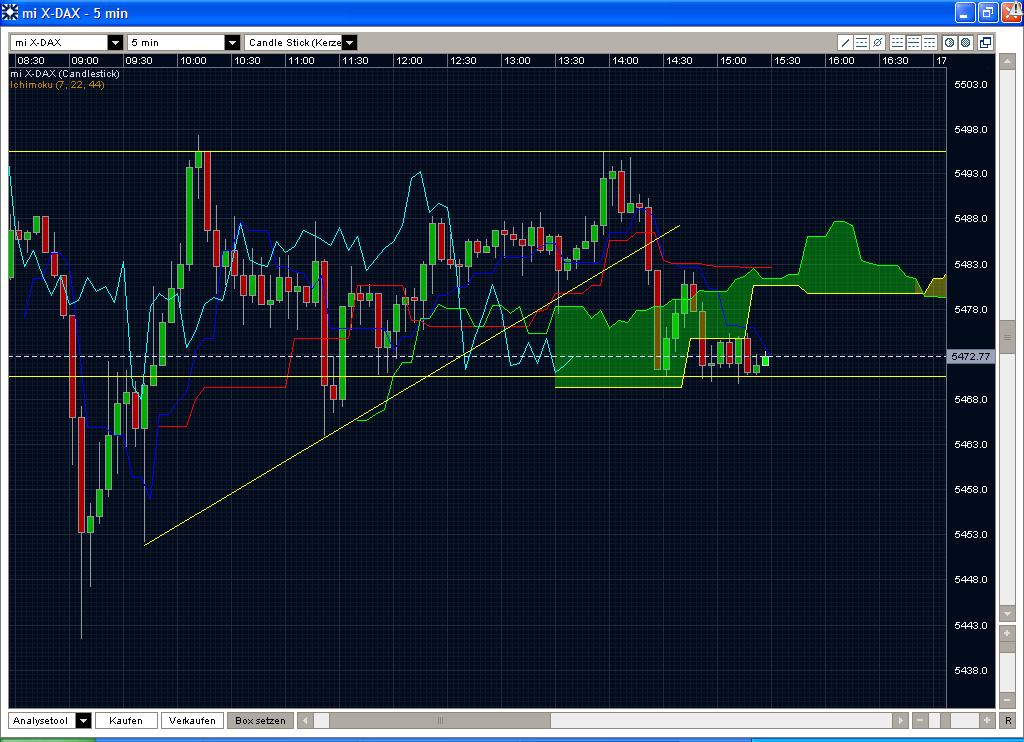Select the diagonal trend line drawing tool
Screen dimensions: 1024x742
coord(845,42)
